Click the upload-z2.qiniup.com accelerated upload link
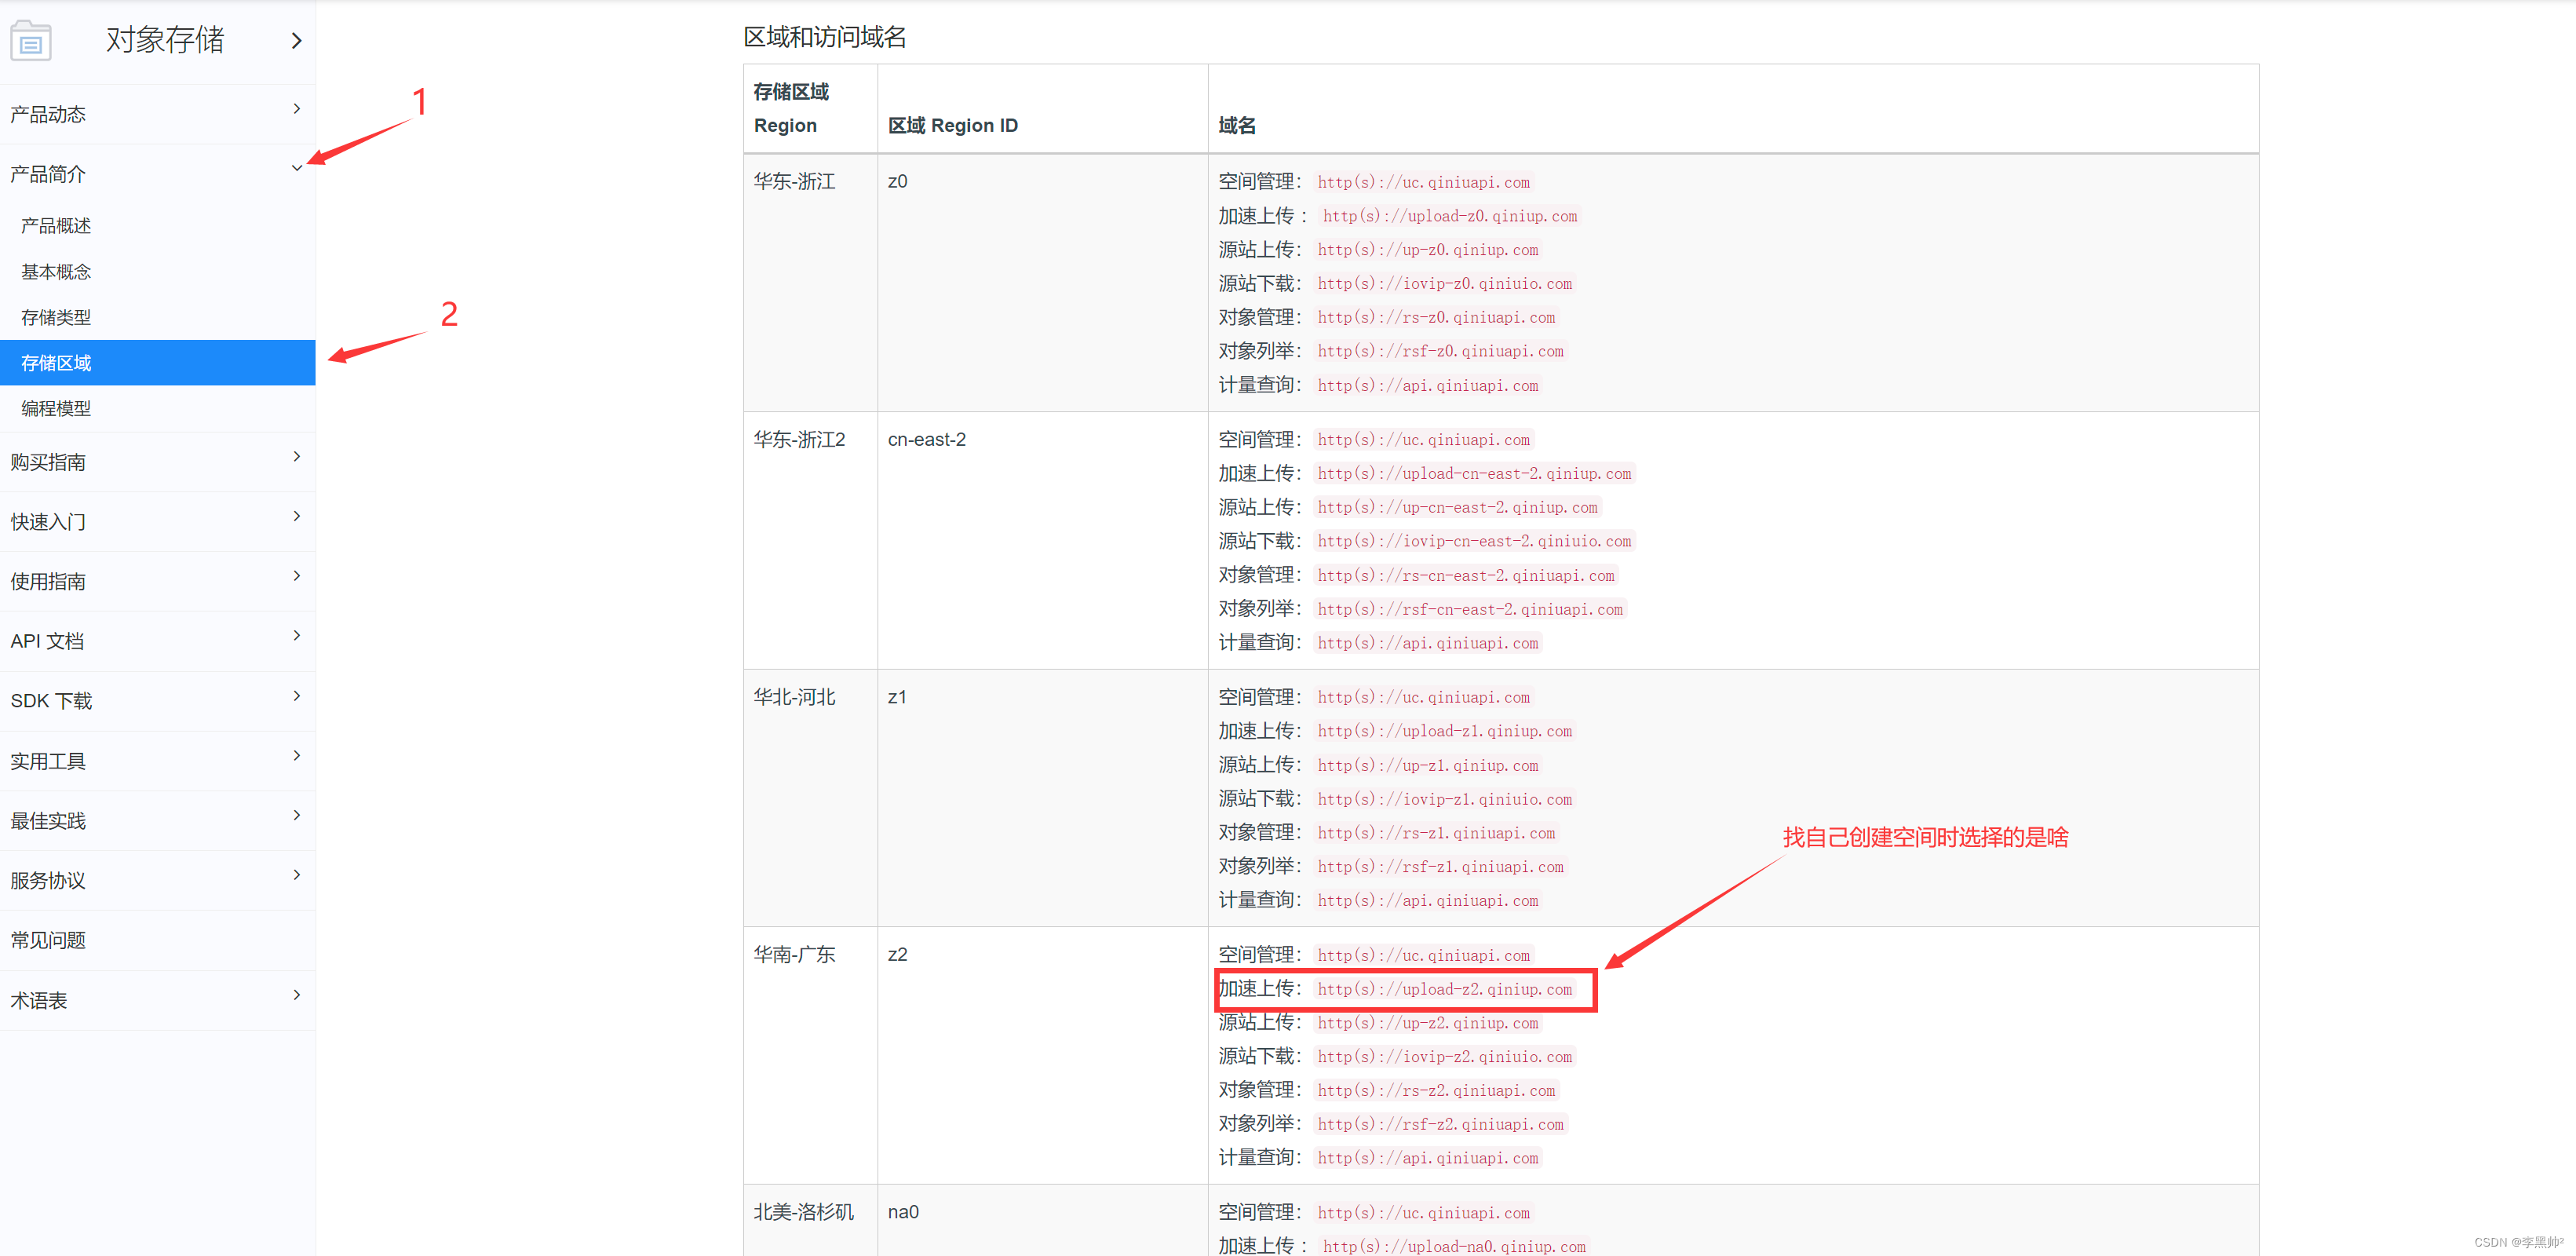Viewport: 2576px width, 1256px height. (x=1444, y=990)
